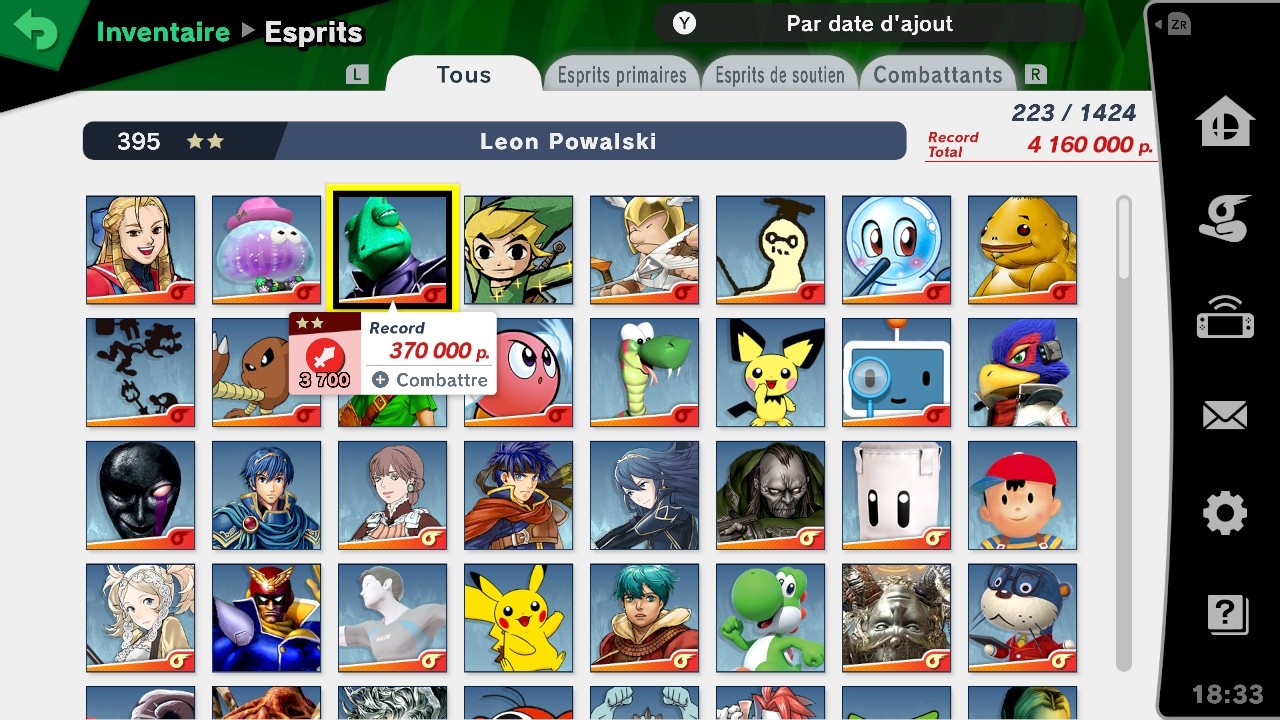This screenshot has width=1280, height=720.
Task: Select the Toon Link spirit thumbnail
Action: coord(518,249)
